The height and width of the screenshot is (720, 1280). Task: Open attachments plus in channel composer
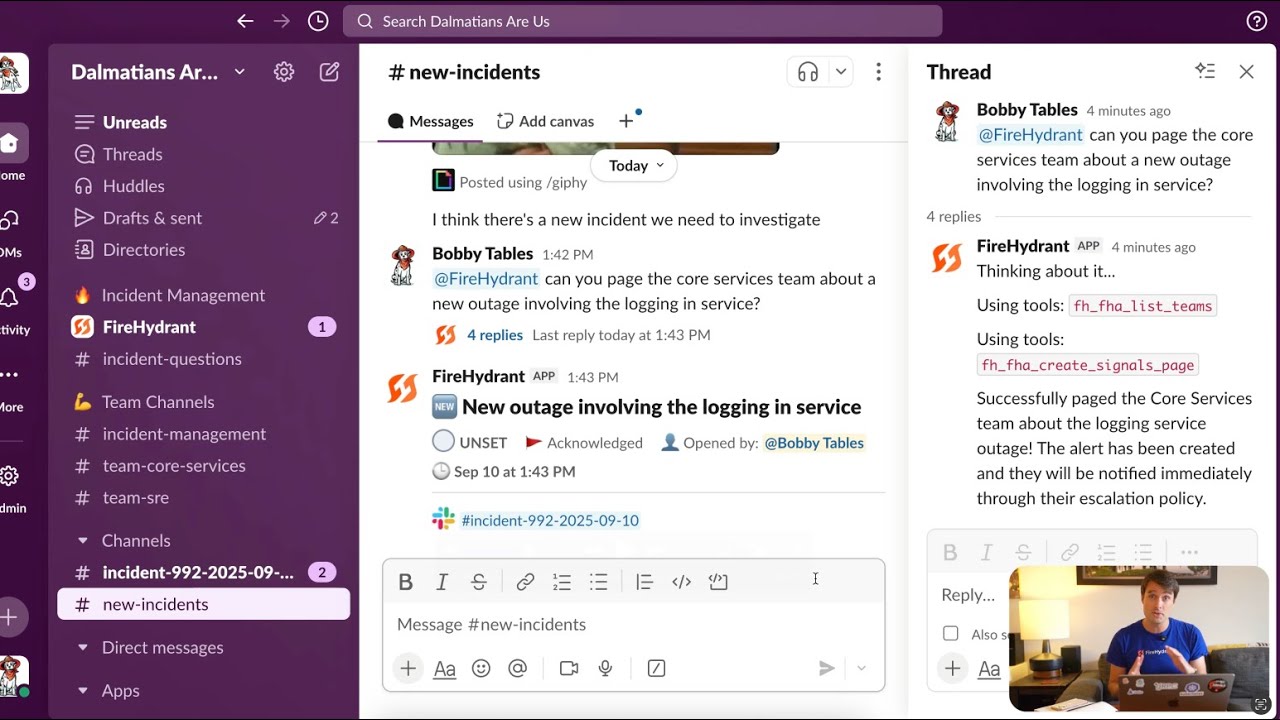click(408, 668)
